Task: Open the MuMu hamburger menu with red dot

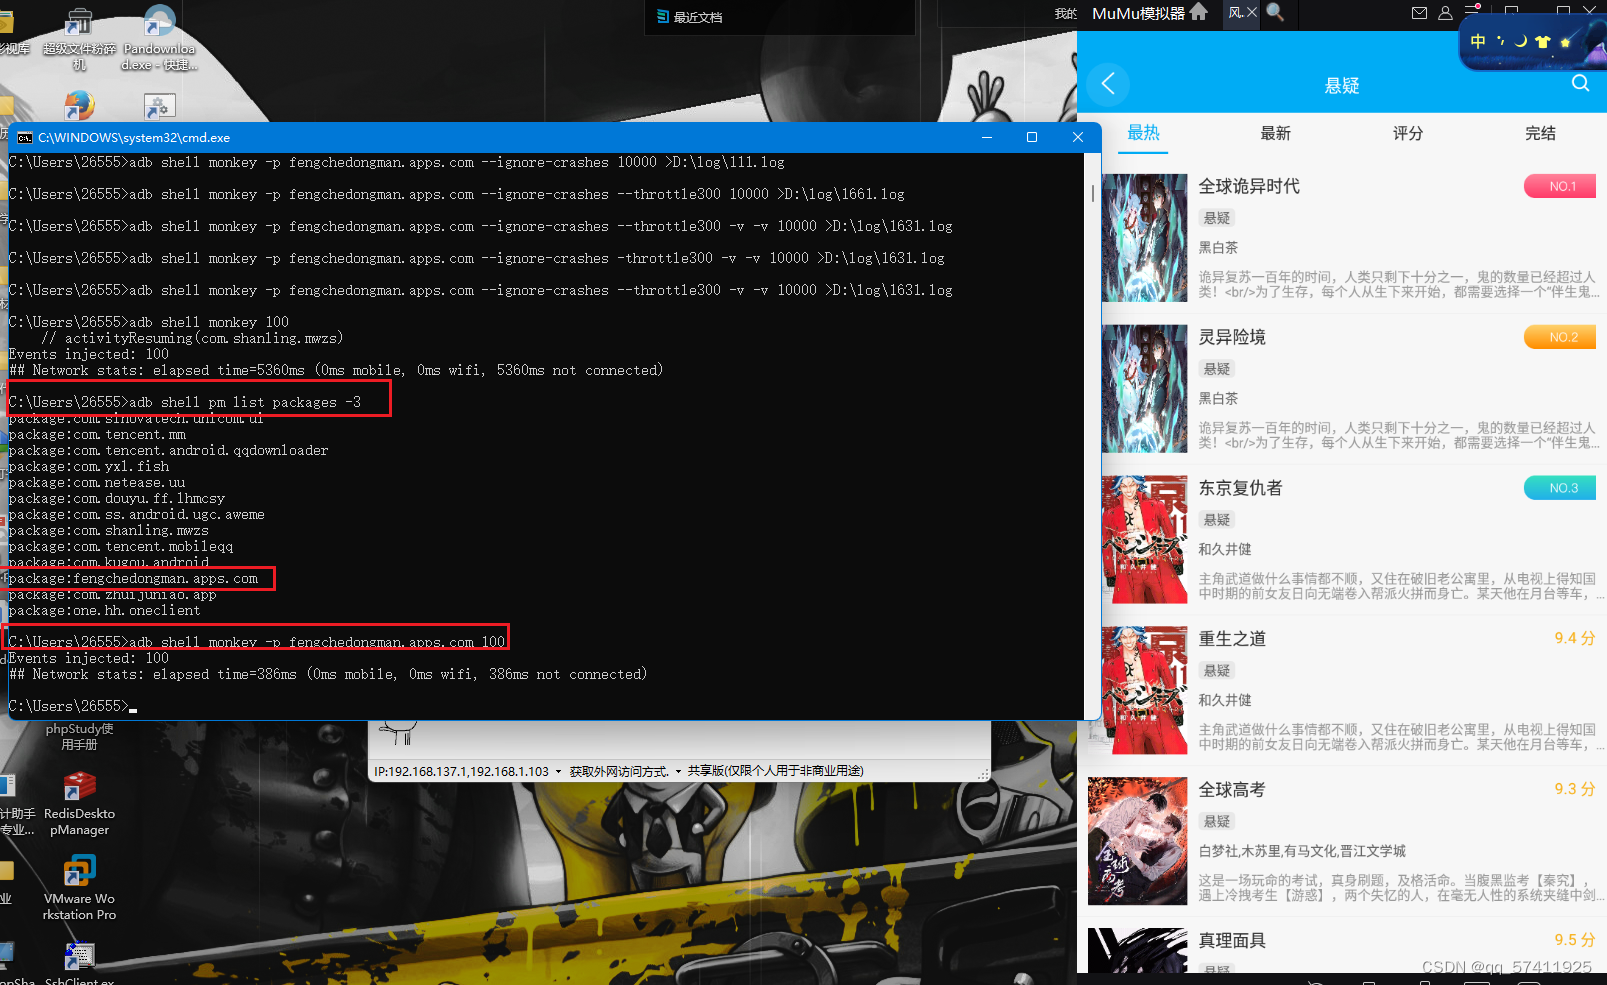Action: [1472, 11]
